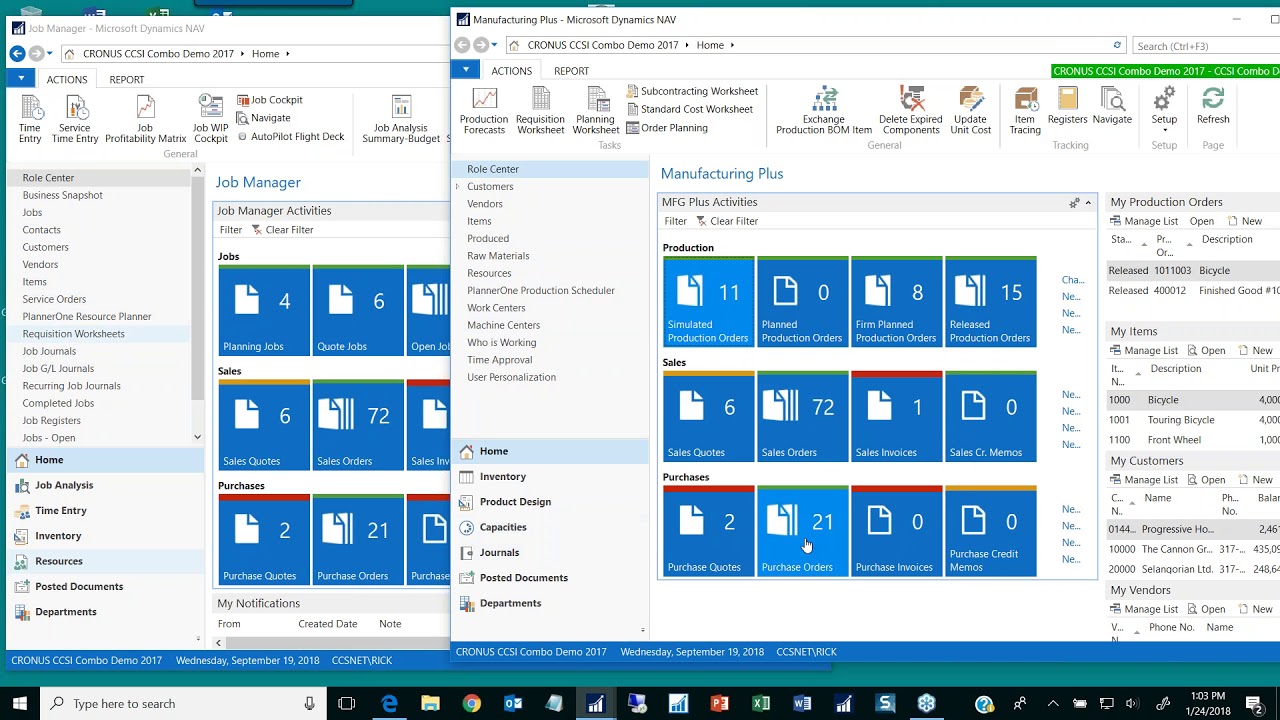This screenshot has height=720, width=1280.
Task: Open AutoPilot Flight Deck
Action: (290, 137)
